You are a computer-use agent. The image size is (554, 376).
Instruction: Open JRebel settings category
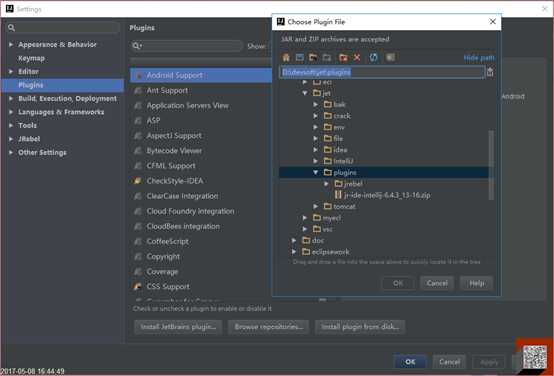tap(29, 139)
